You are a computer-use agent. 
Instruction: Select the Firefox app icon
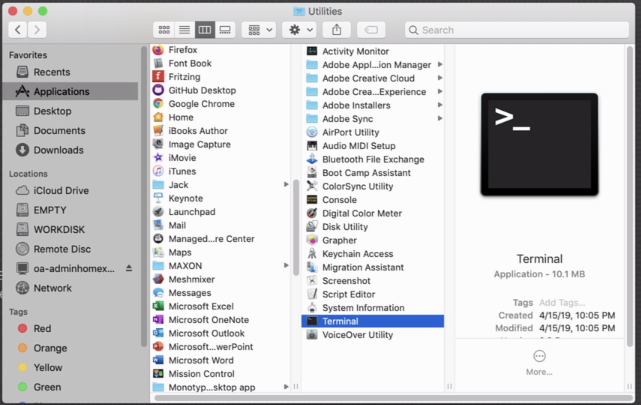tap(158, 49)
